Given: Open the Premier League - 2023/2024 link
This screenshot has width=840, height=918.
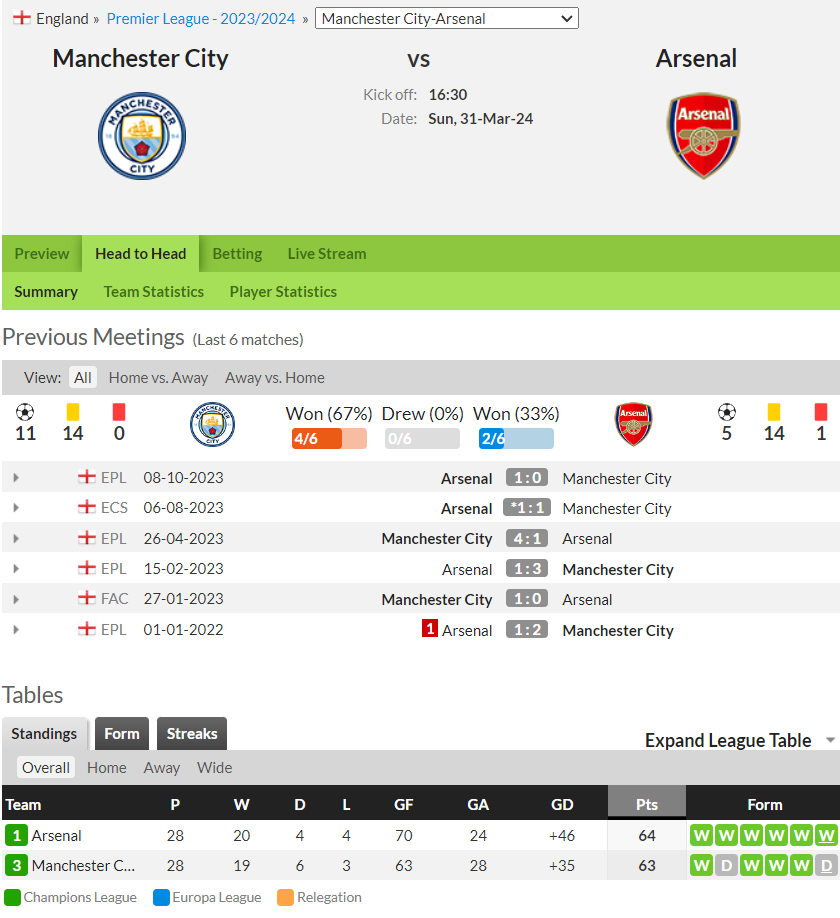Looking at the screenshot, I should tap(201, 19).
